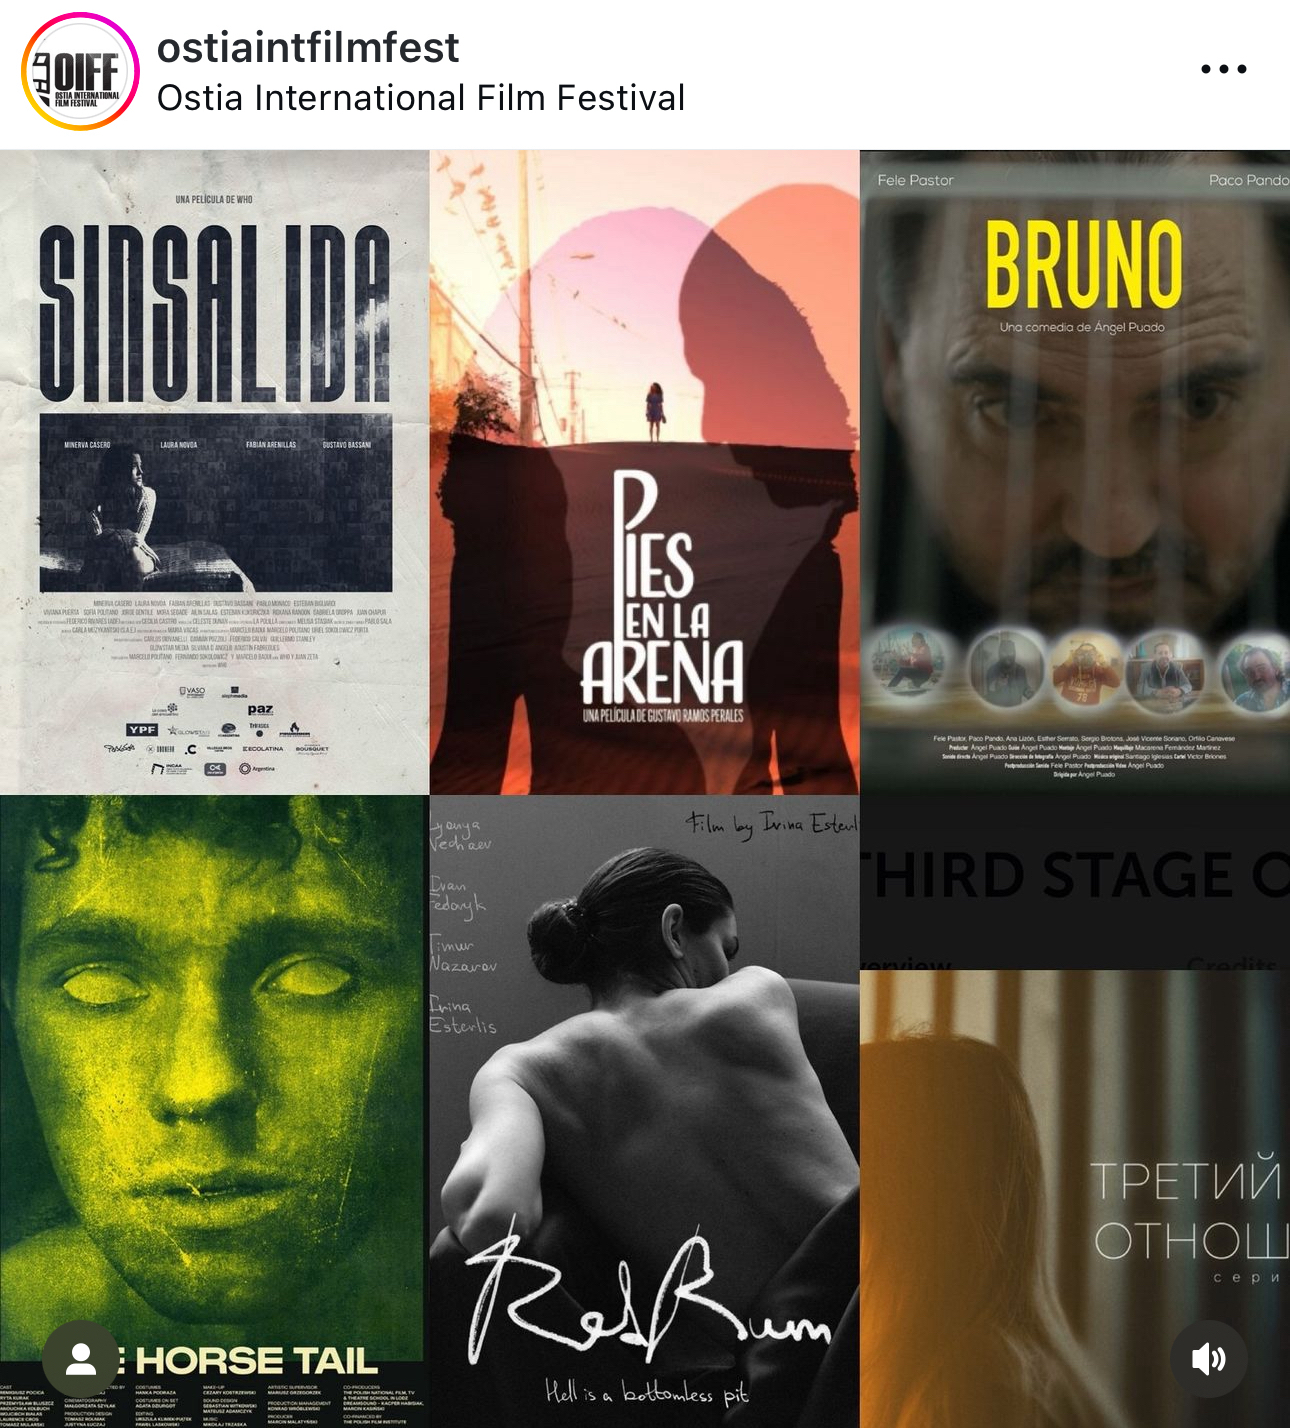
Task: Open the Russian-titled amber poster
Action: pos(1075,1199)
